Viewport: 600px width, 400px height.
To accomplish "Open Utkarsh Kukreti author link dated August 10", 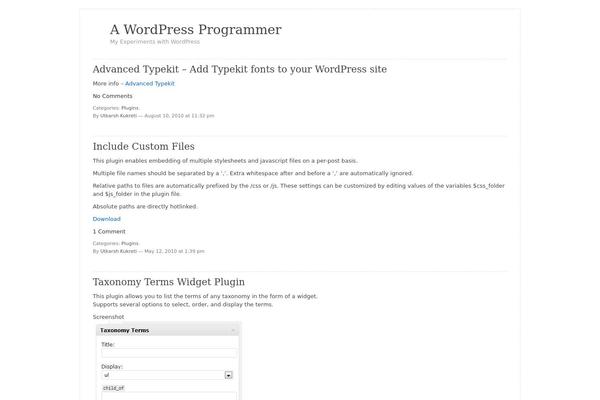I will pyautogui.click(x=118, y=116).
